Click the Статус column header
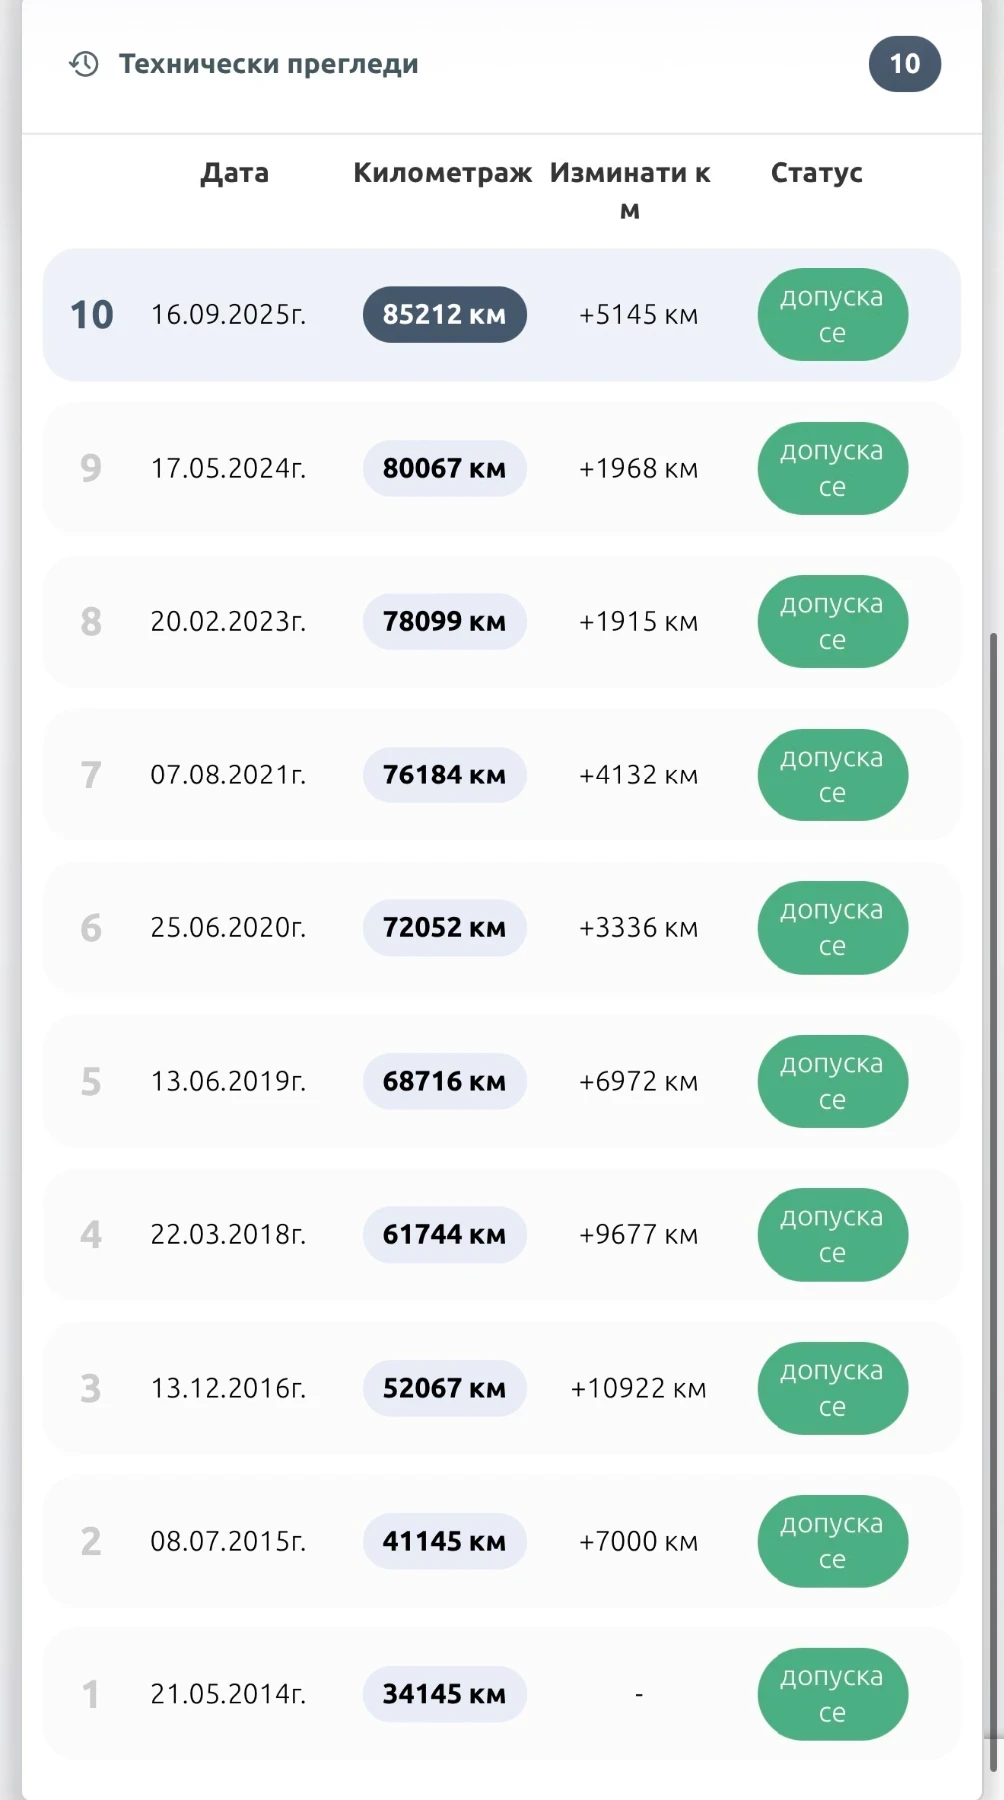1004x1800 pixels. (816, 173)
